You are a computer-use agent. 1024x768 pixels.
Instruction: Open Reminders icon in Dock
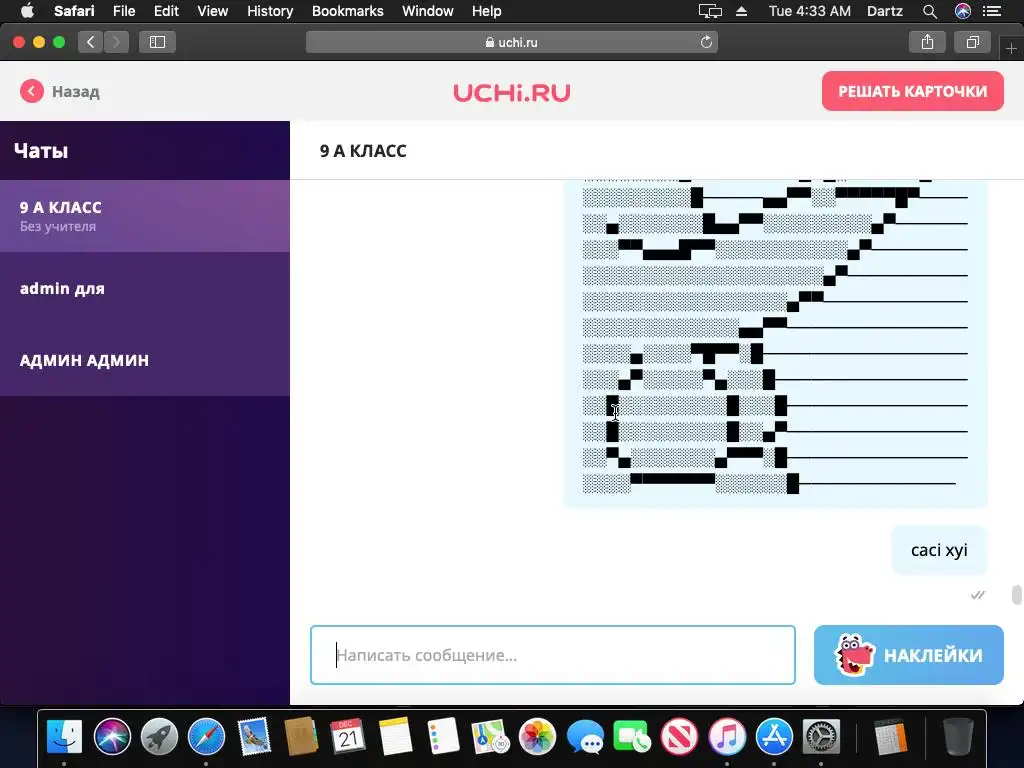443,737
